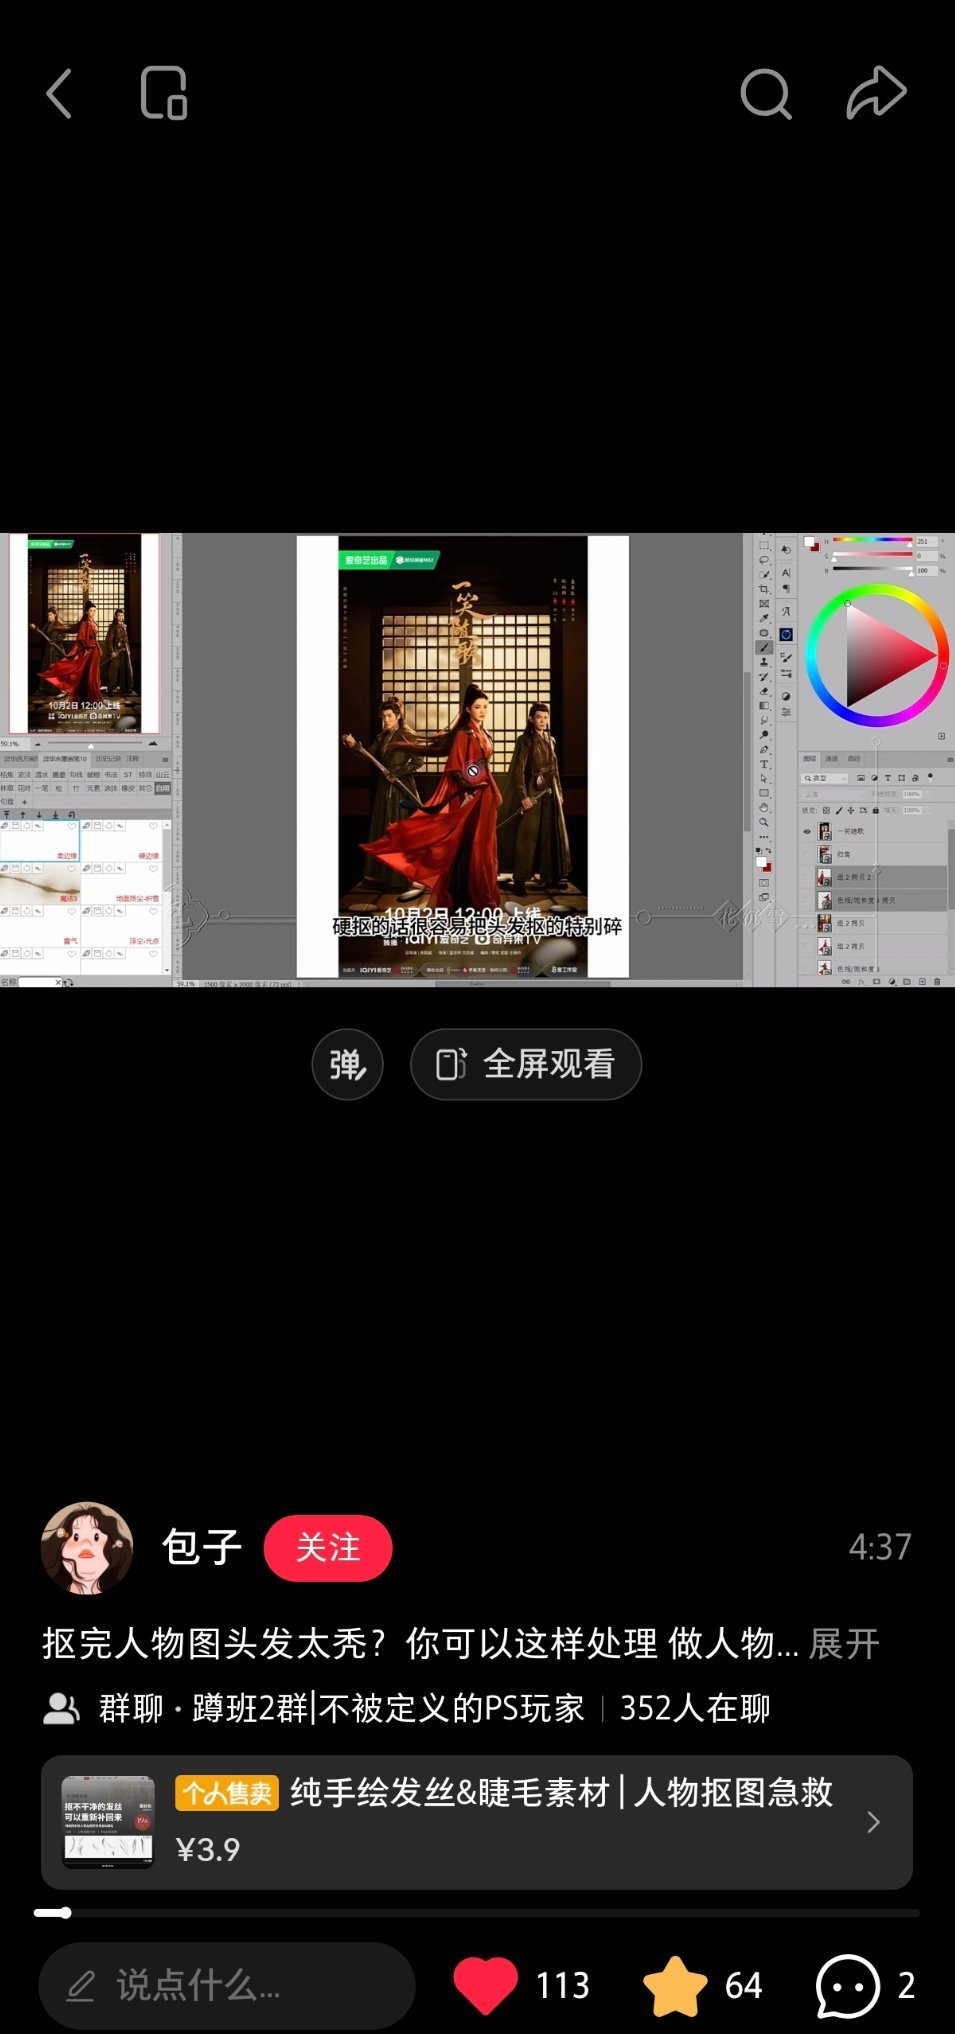
Task: Click the Hue slider in the color panel
Action: (x=873, y=540)
